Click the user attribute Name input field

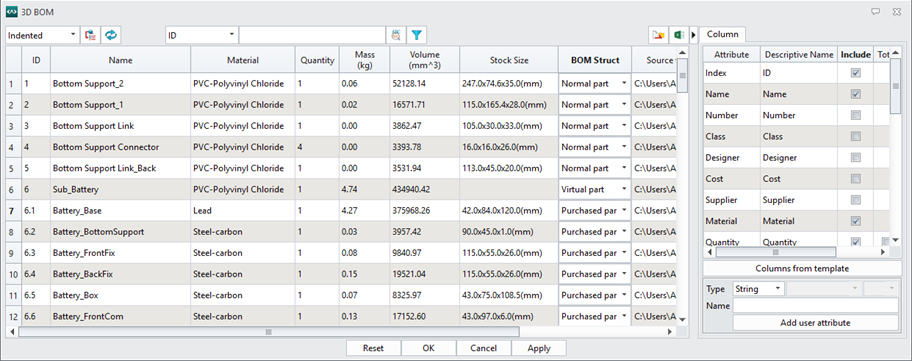point(815,306)
